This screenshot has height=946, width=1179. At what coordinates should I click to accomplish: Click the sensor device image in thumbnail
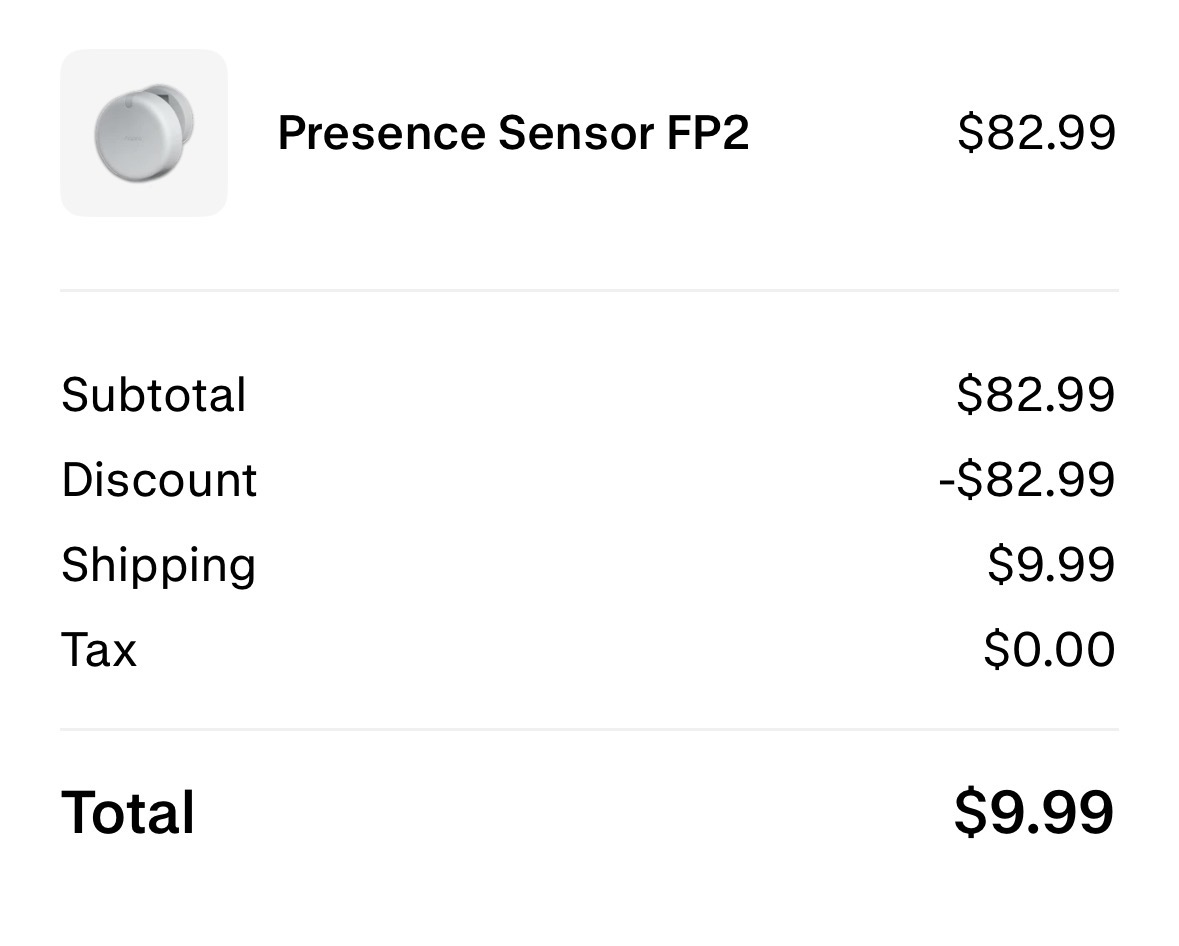pyautogui.click(x=142, y=132)
